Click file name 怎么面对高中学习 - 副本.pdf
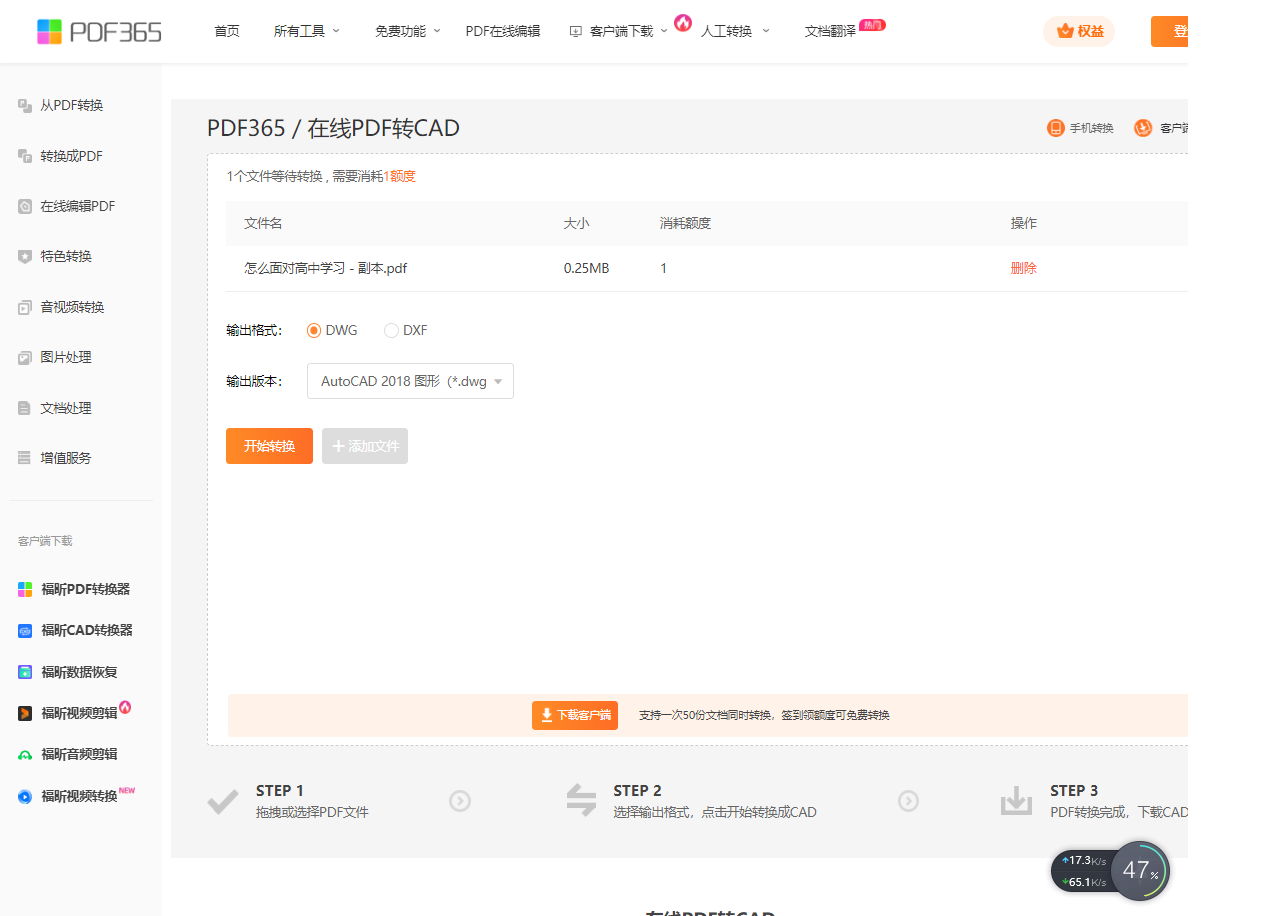 [x=326, y=268]
